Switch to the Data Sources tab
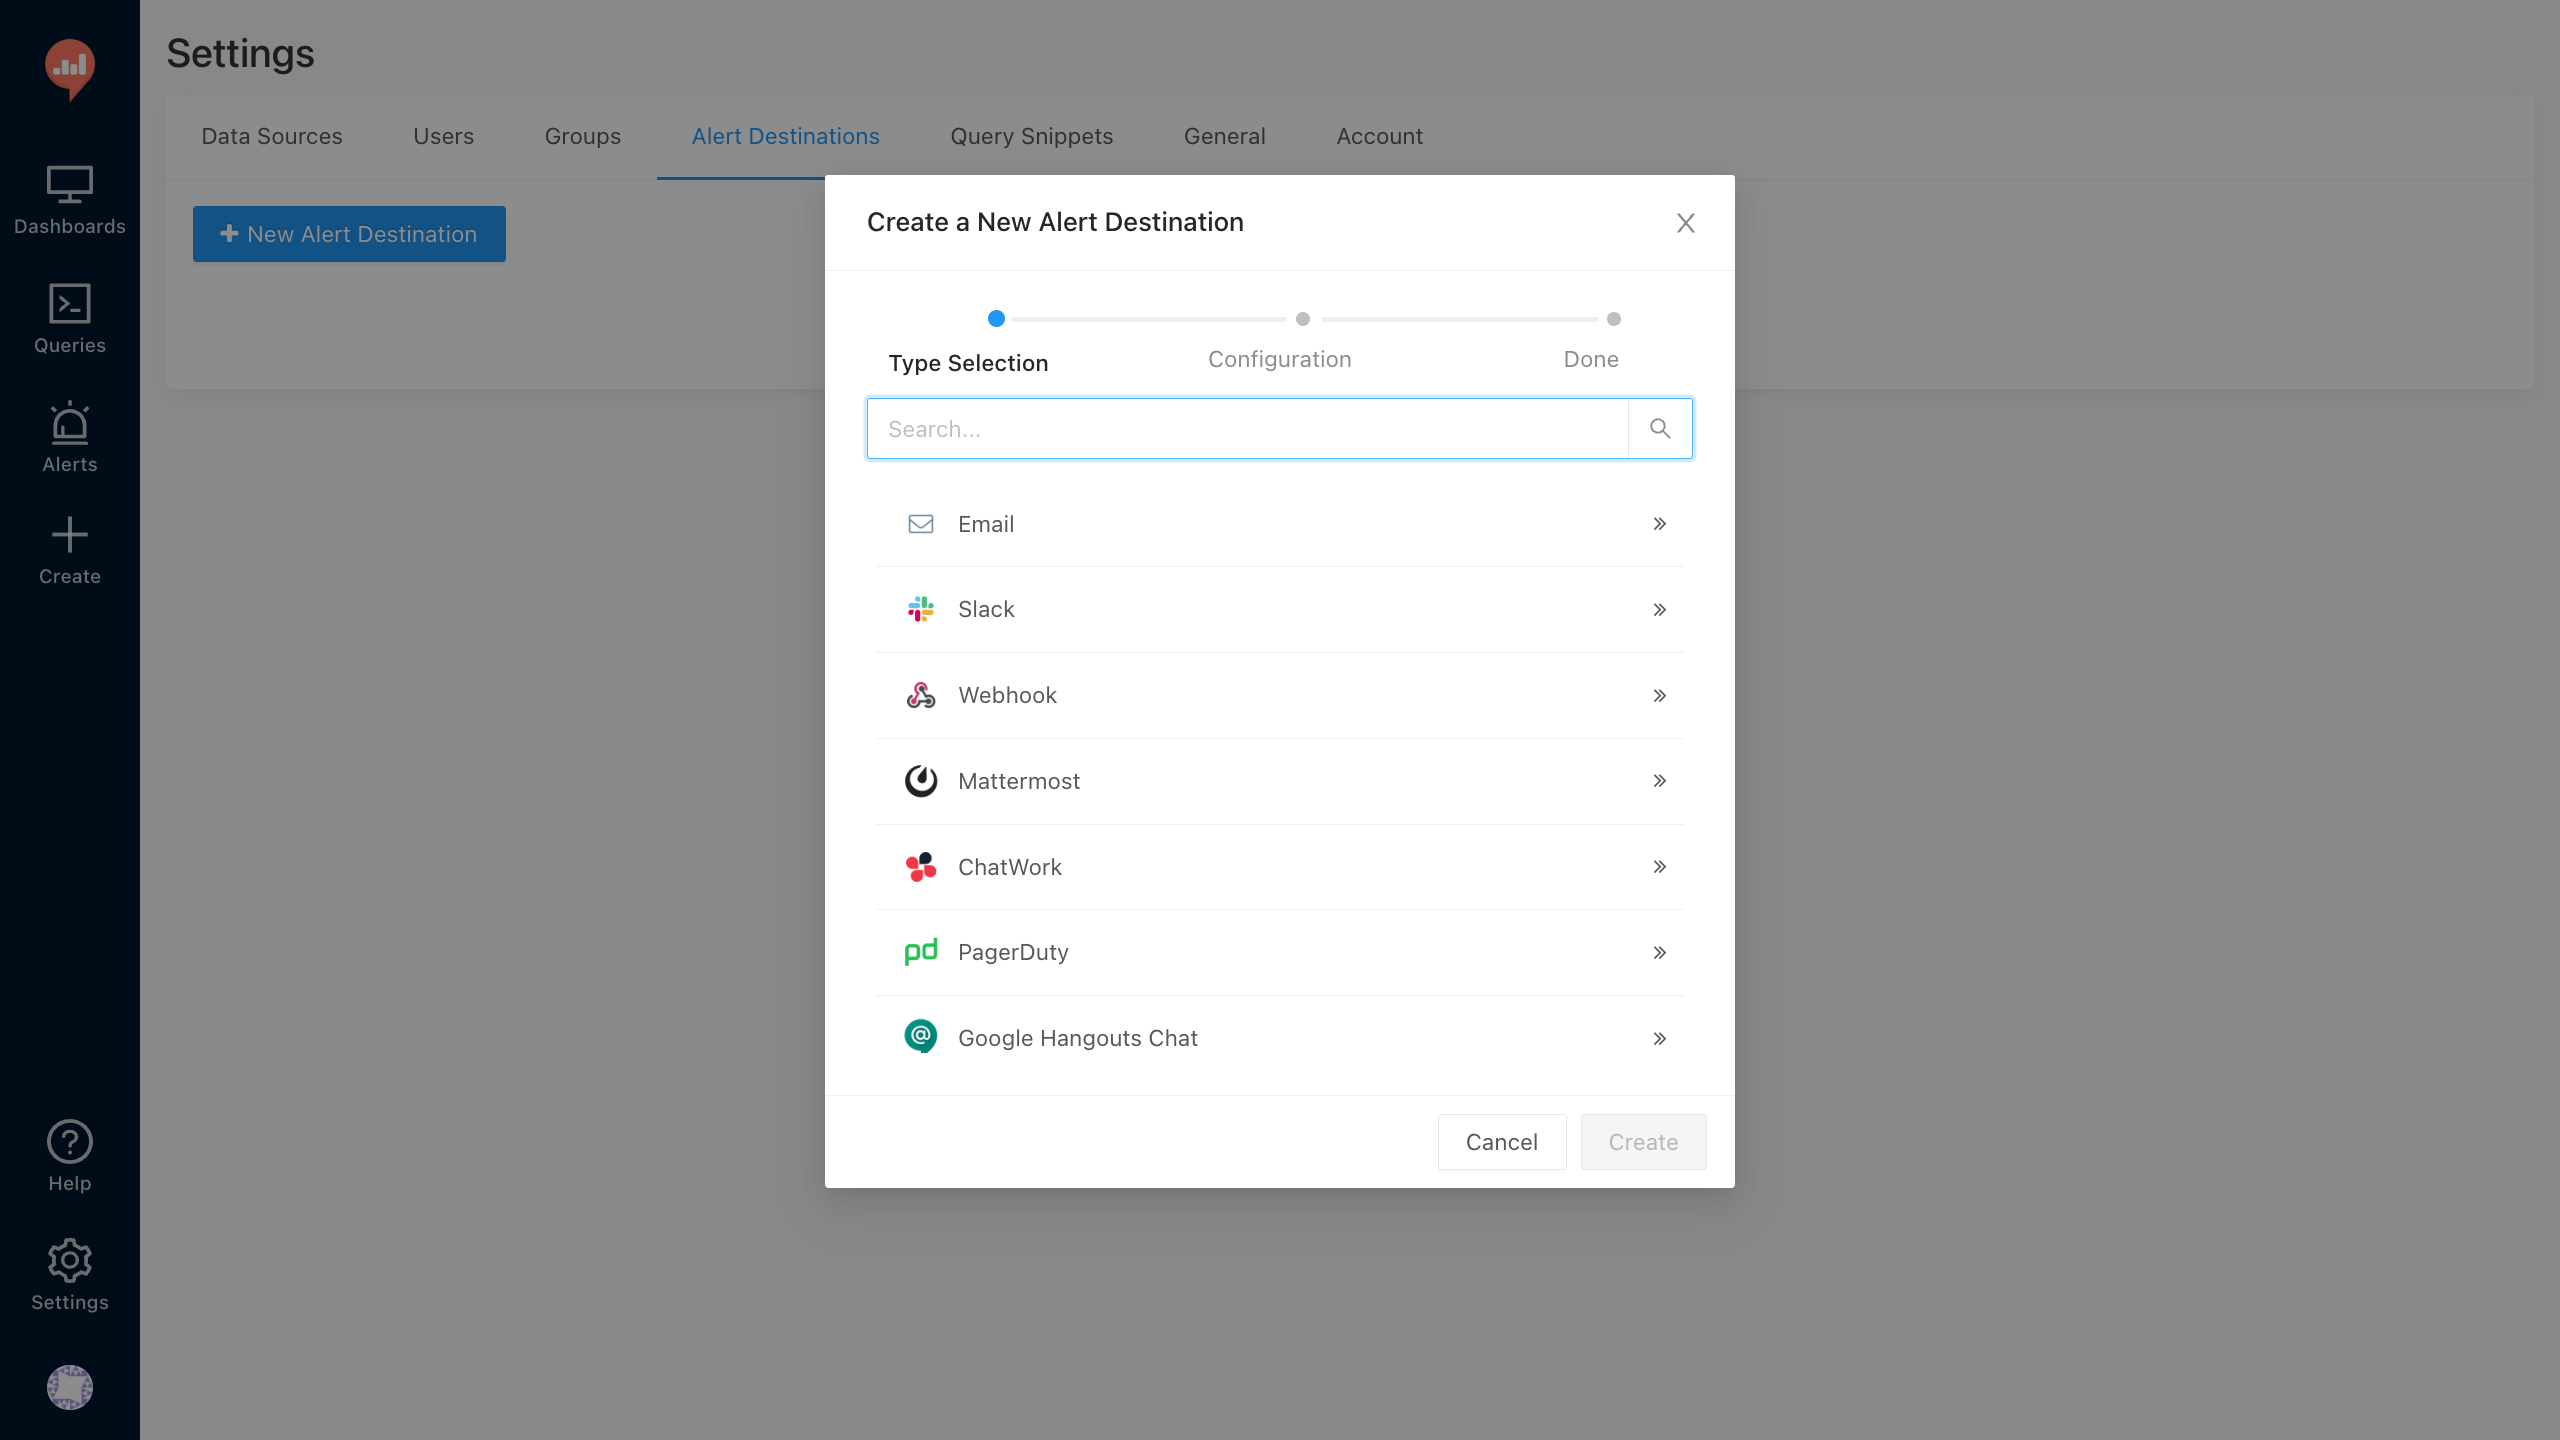The width and height of the screenshot is (2560, 1440). pyautogui.click(x=271, y=136)
